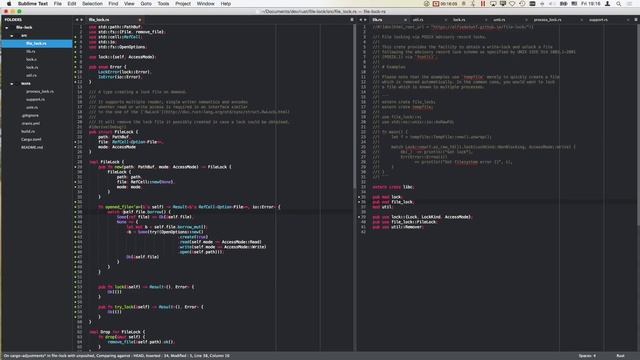Close the lock.rs tab

tap(486, 20)
